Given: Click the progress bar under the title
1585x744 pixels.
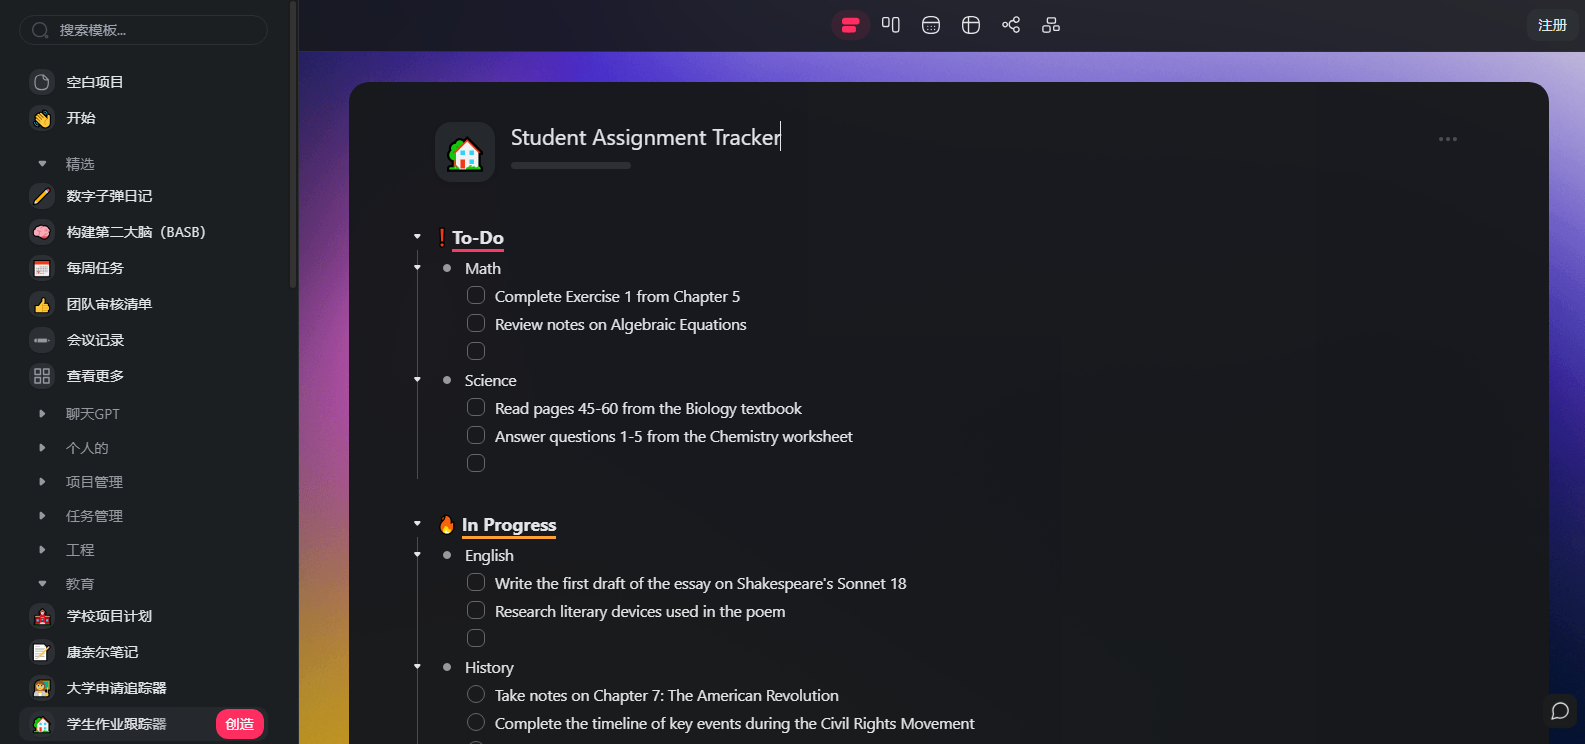Looking at the screenshot, I should click(570, 166).
